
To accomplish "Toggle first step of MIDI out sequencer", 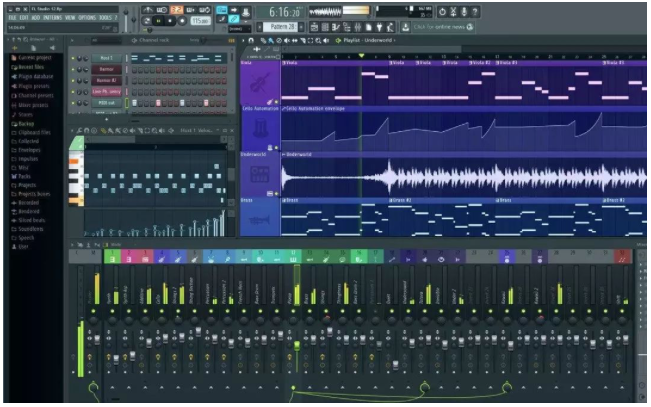I will 135,103.
